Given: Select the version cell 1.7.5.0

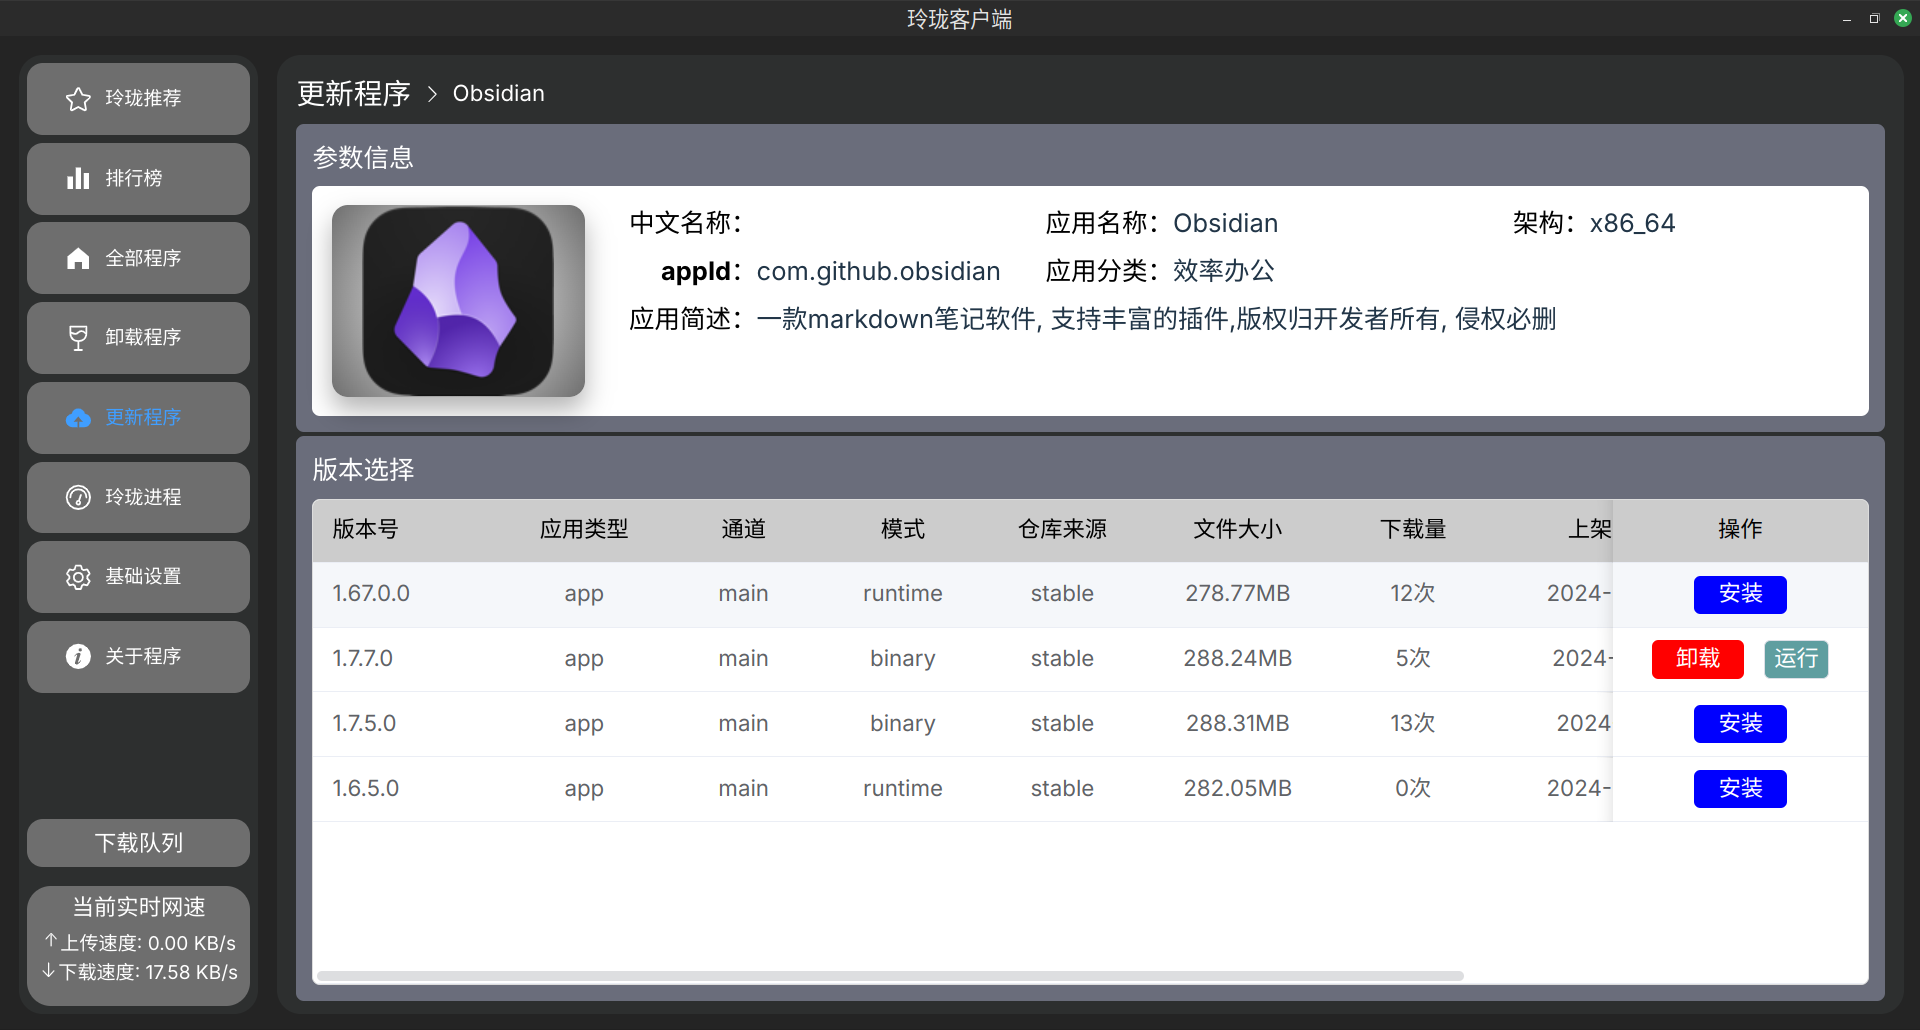Looking at the screenshot, I should pos(364,724).
